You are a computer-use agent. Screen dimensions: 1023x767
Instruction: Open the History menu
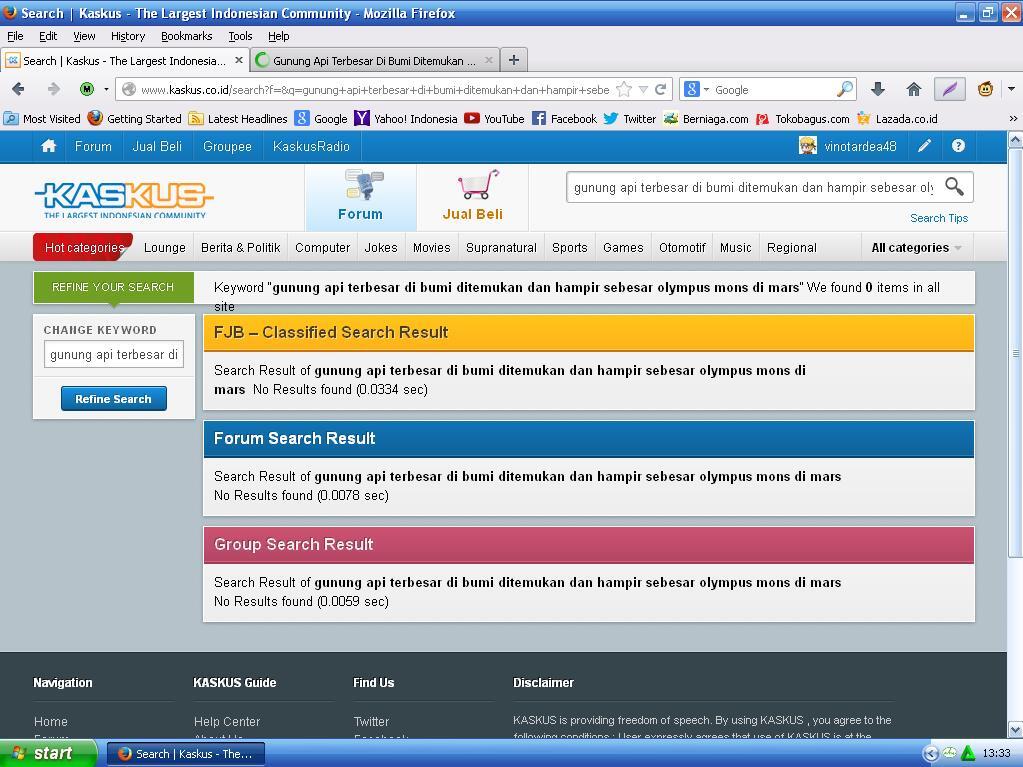(128, 36)
